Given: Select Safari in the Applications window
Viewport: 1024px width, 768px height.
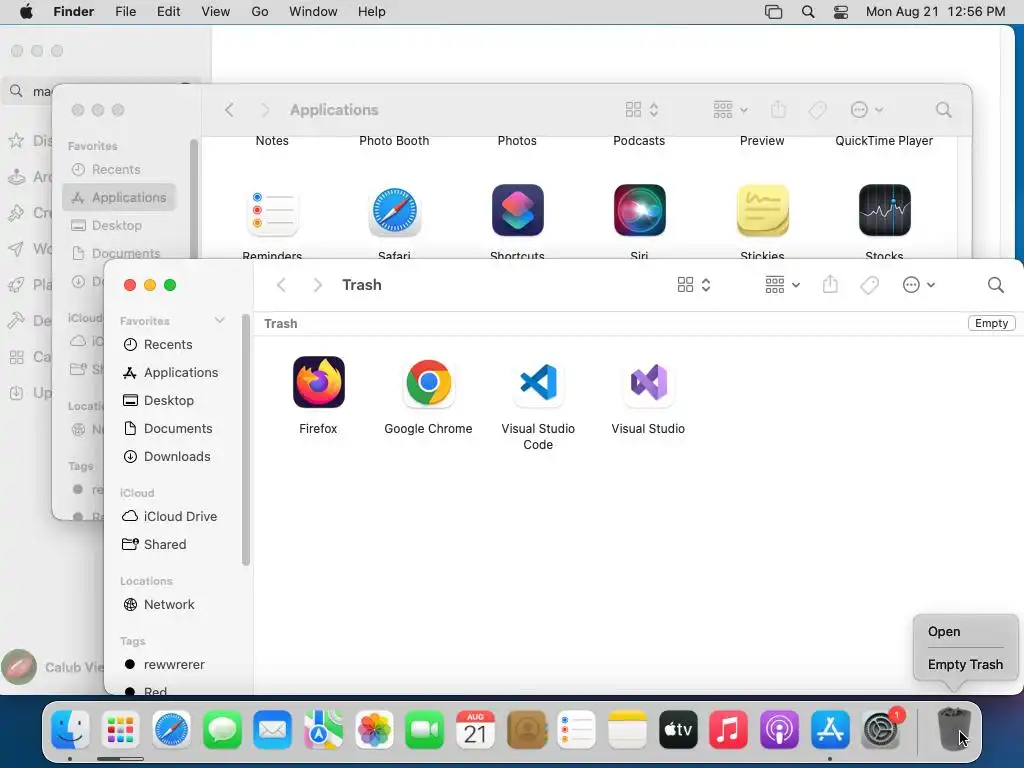Looking at the screenshot, I should point(394,210).
